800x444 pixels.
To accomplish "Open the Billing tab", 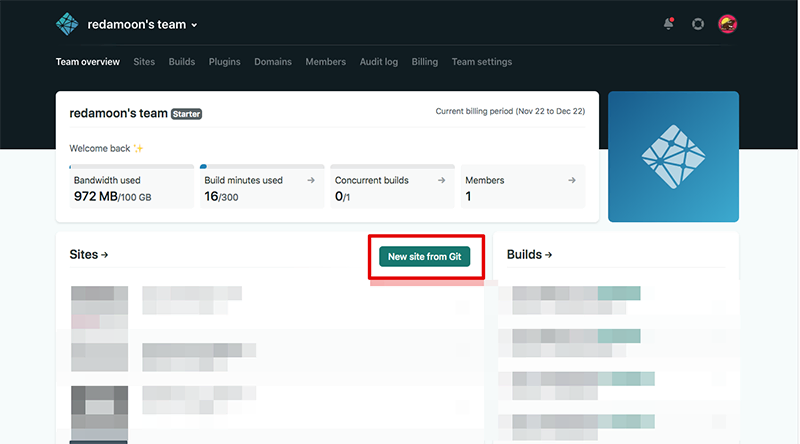I will click(x=424, y=62).
